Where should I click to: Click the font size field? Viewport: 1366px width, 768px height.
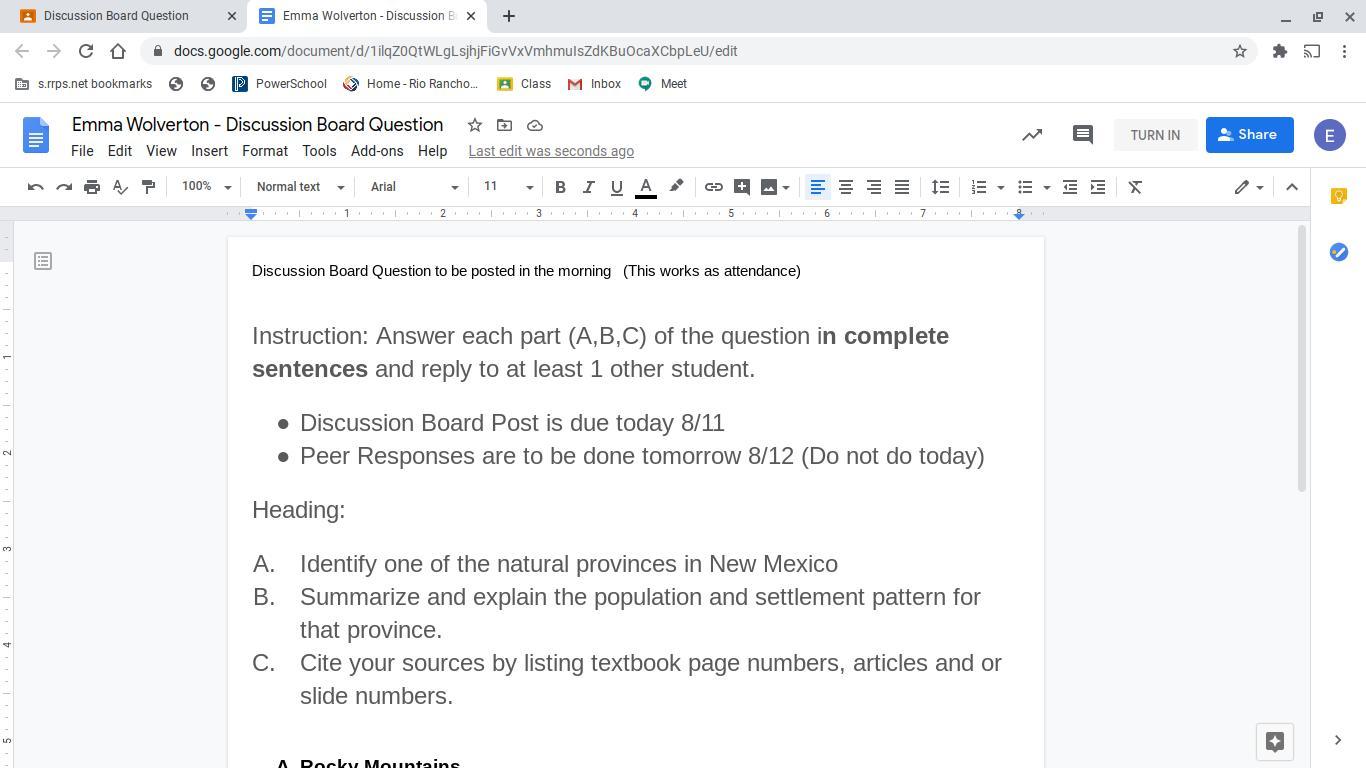[x=497, y=187]
